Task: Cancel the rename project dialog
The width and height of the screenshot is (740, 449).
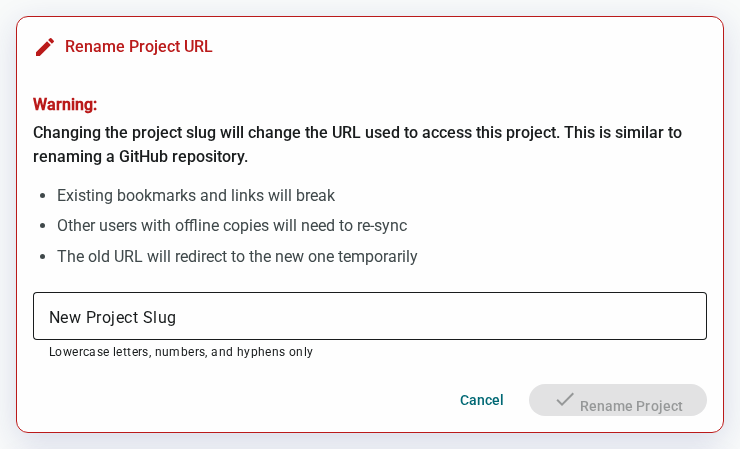Action: click(481, 400)
